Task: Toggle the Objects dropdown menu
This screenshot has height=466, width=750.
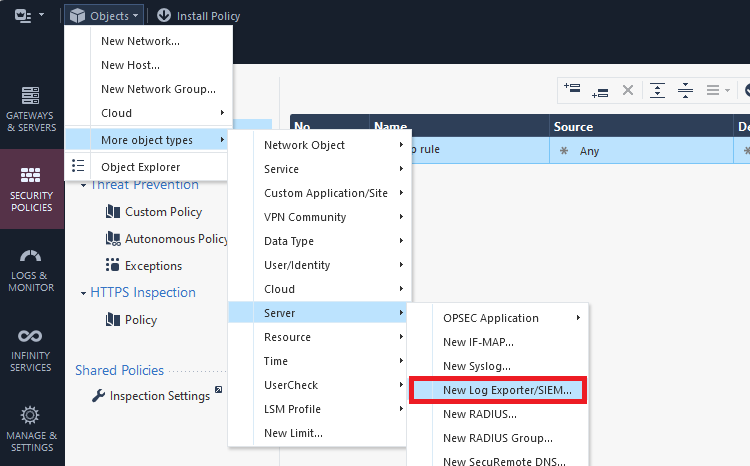Action: pyautogui.click(x=103, y=16)
